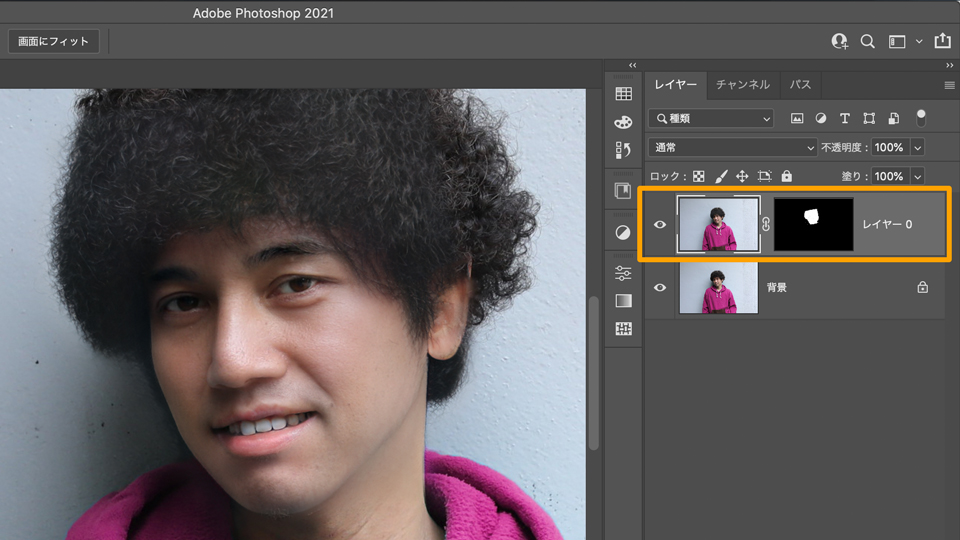
Task: Open the search magnifier in the top bar
Action: [x=868, y=41]
